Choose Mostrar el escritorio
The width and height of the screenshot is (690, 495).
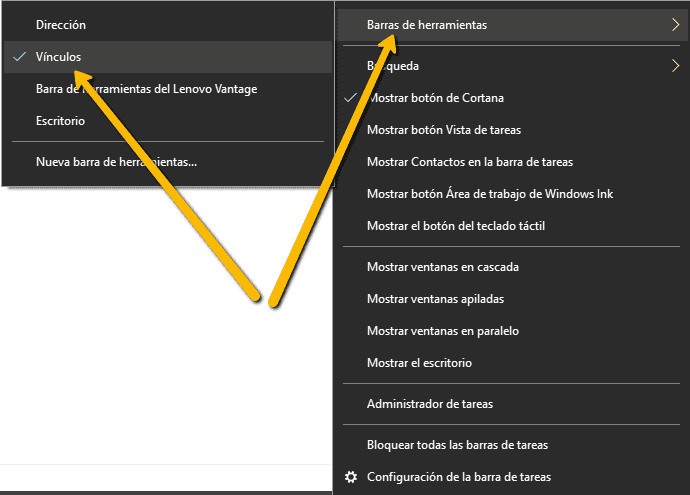click(x=513, y=363)
